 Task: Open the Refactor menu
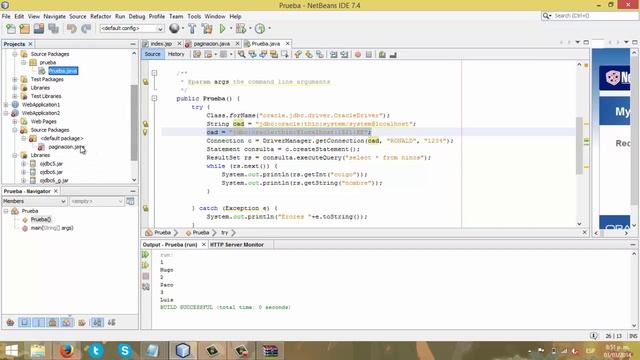pos(100,16)
